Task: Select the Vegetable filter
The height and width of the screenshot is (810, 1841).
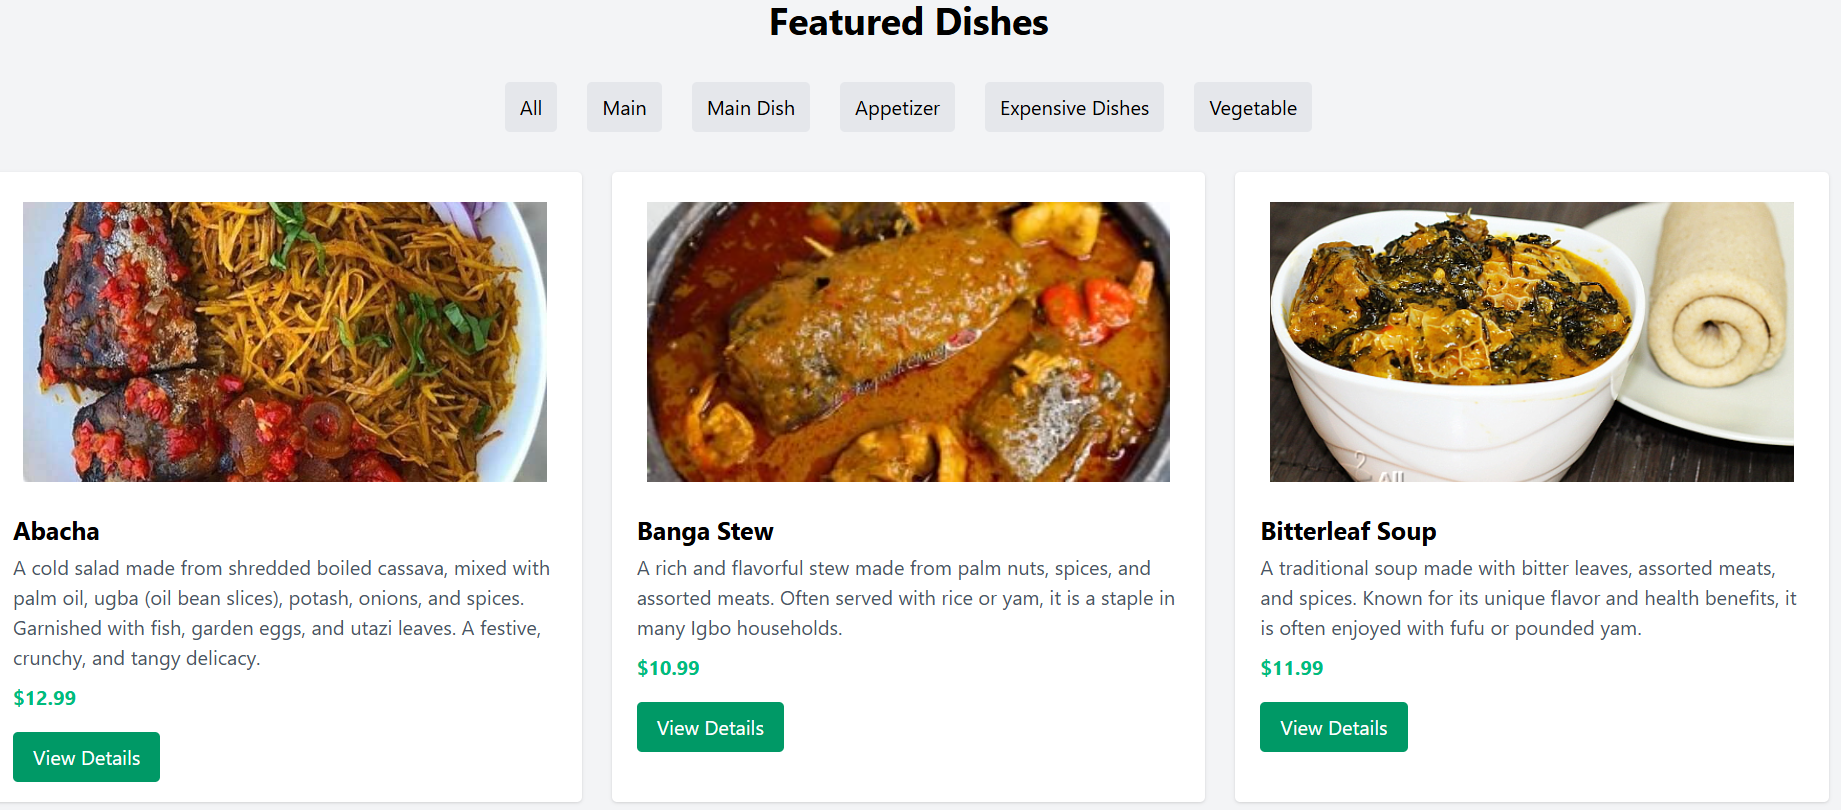Action: [x=1252, y=107]
